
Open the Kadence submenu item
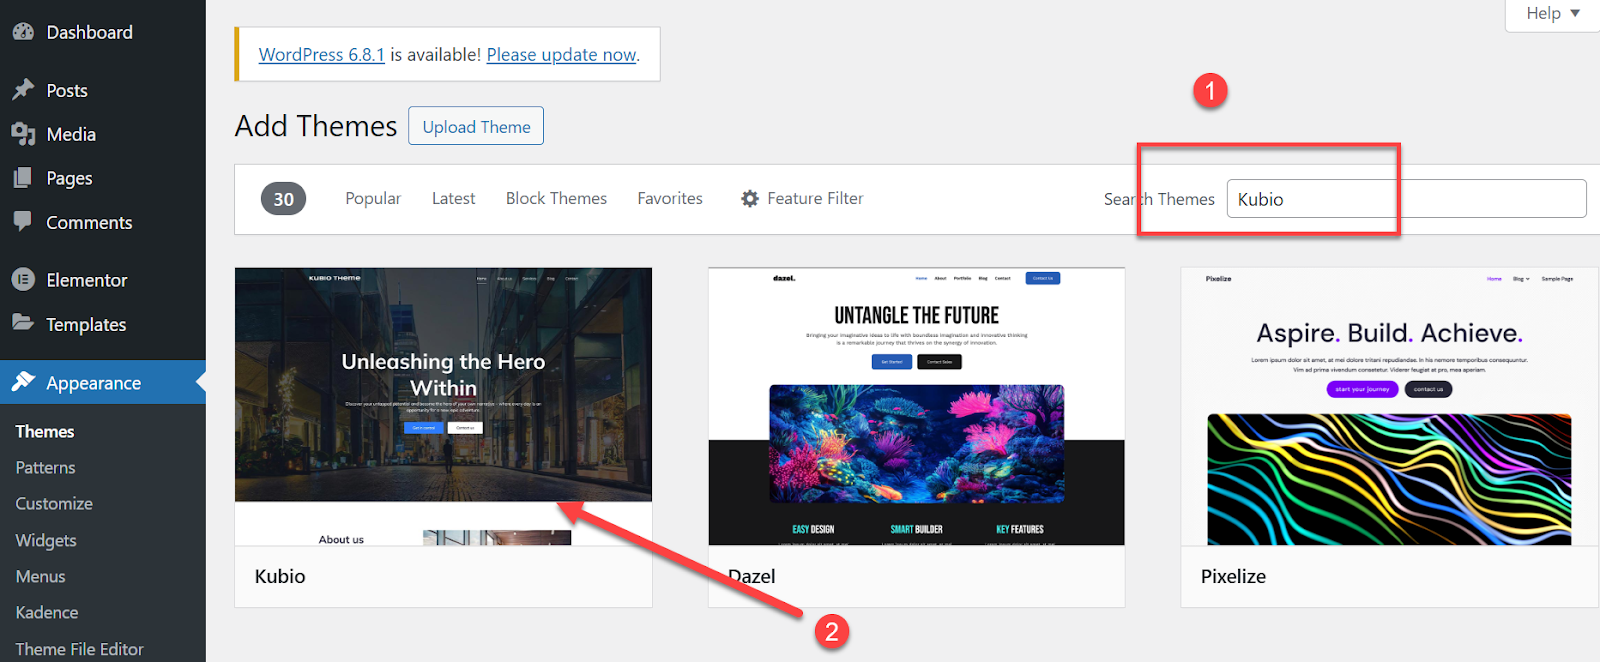47,612
